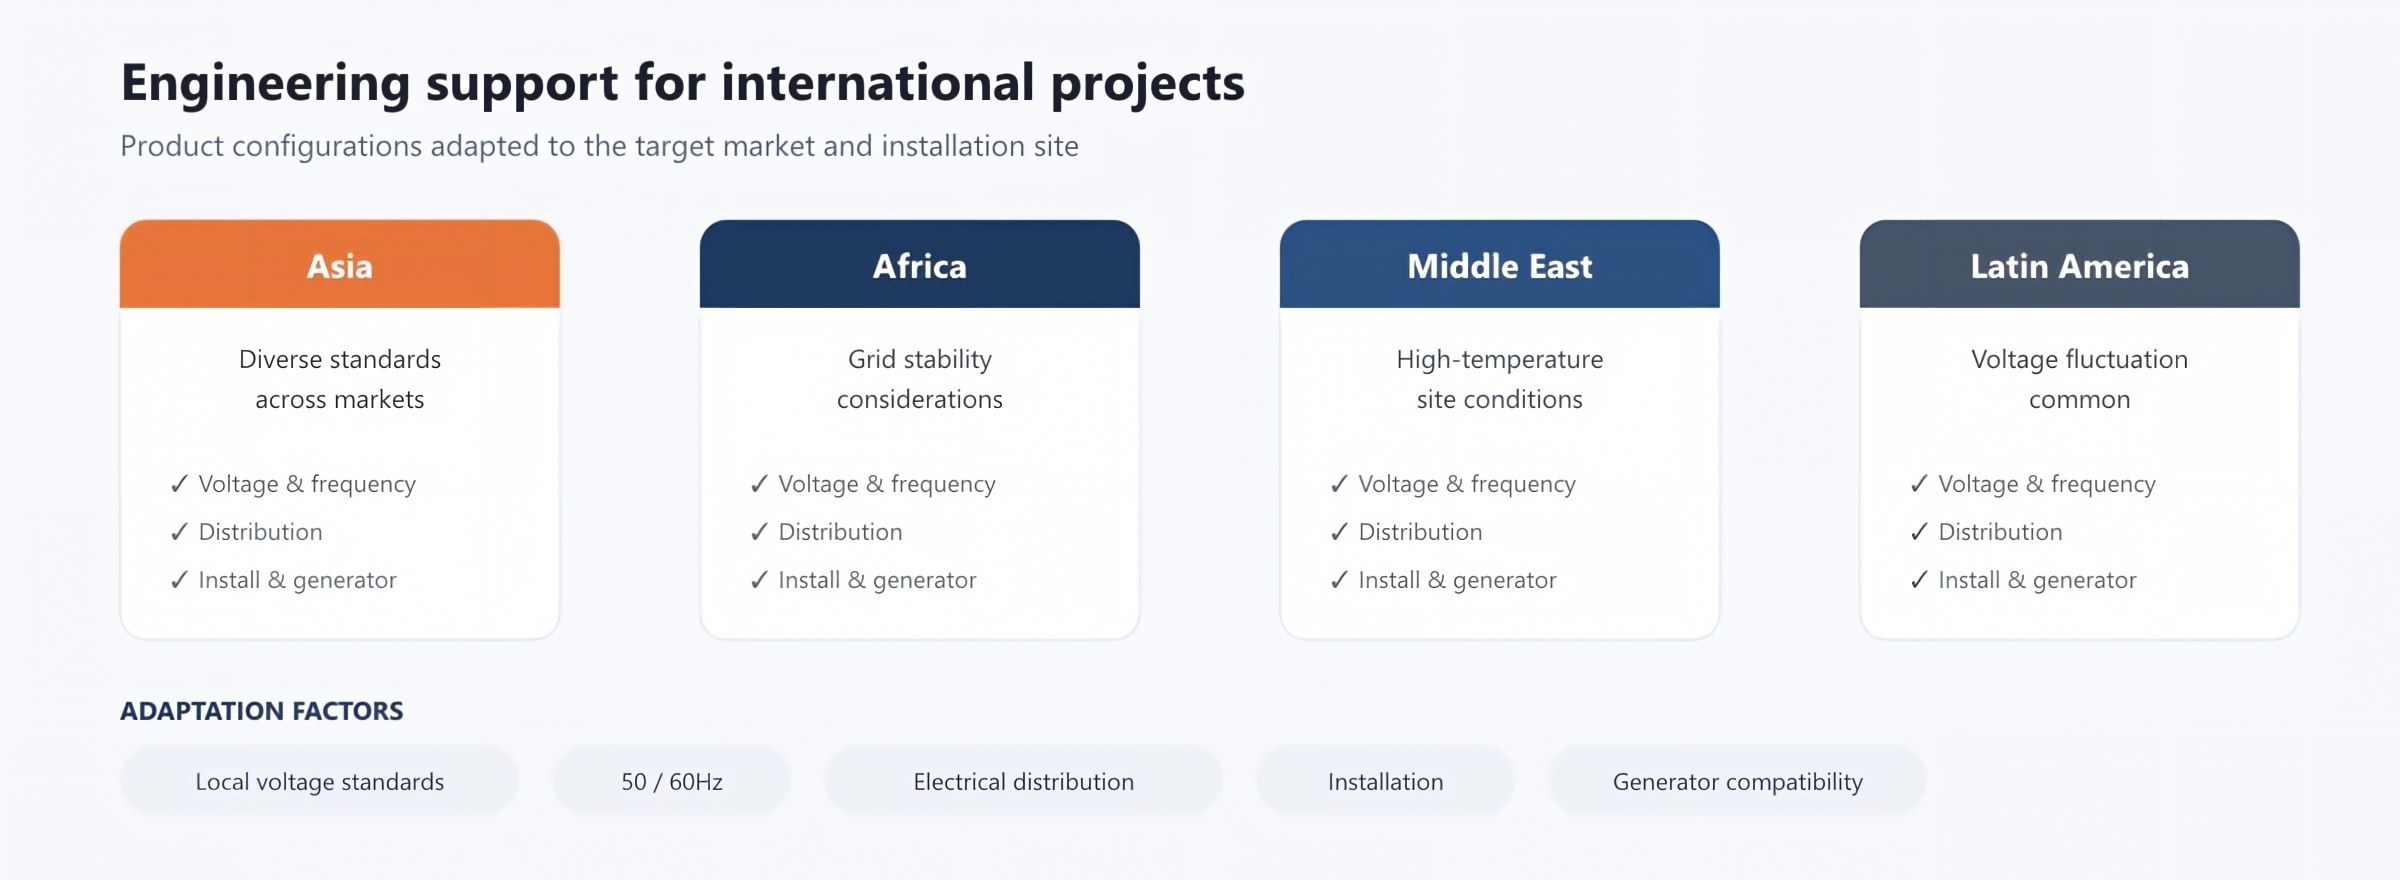Image resolution: width=2400 pixels, height=880 pixels.
Task: Click 'Install & generator' text in Asia card
Action: click(x=297, y=580)
